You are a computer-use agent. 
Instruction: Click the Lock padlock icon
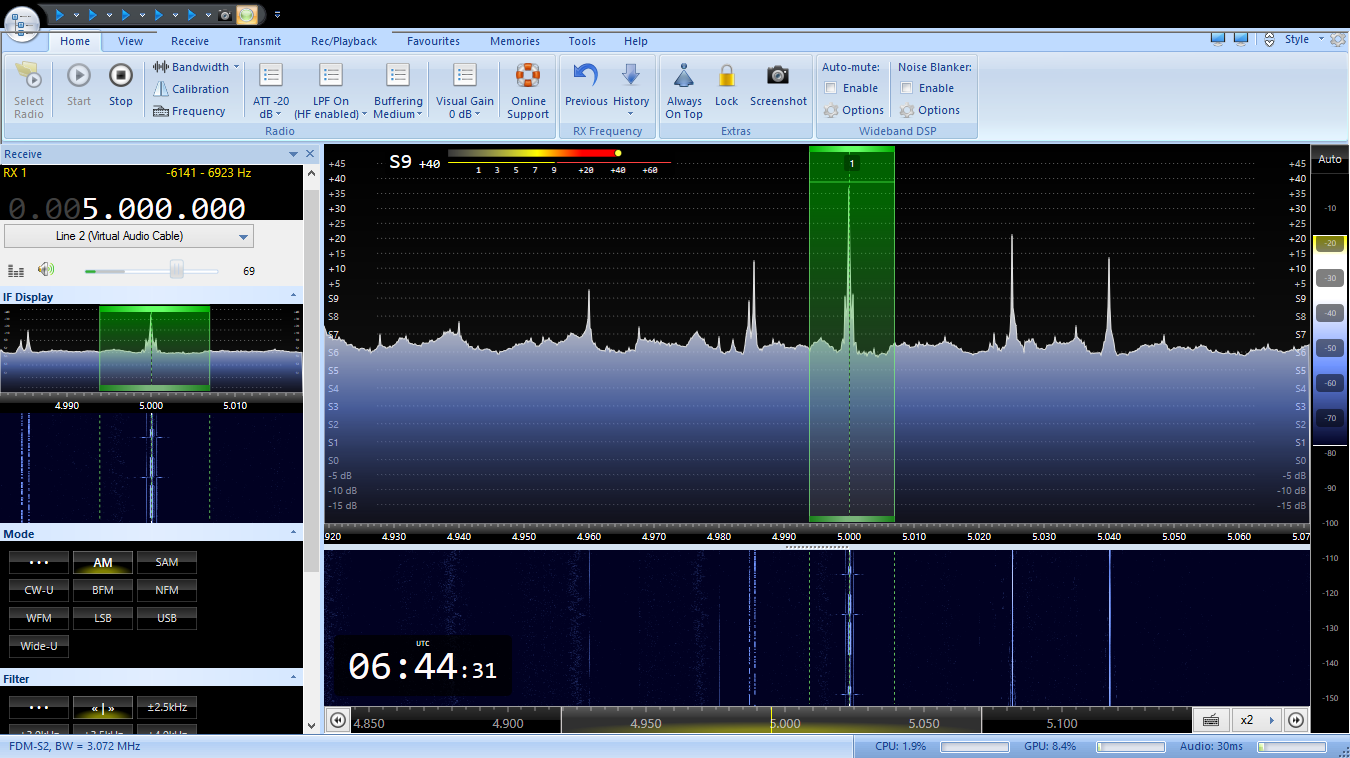click(726, 77)
